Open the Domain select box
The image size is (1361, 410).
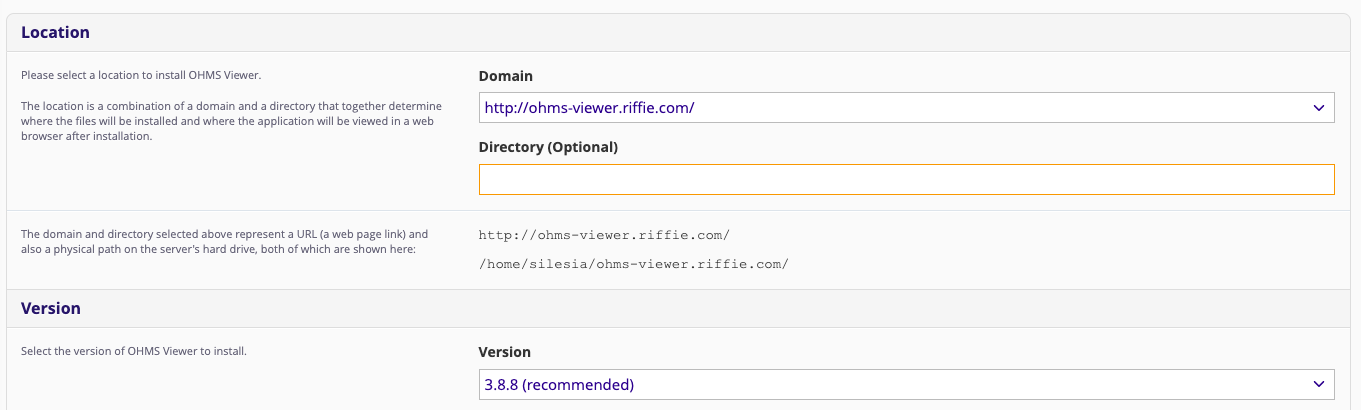point(907,107)
